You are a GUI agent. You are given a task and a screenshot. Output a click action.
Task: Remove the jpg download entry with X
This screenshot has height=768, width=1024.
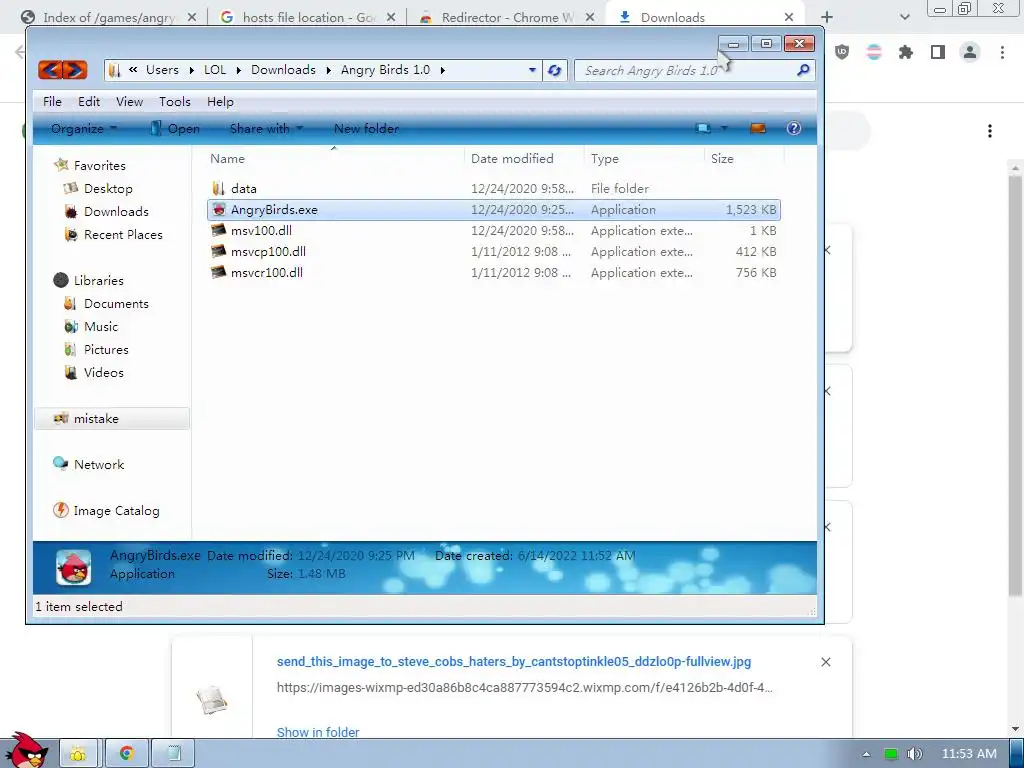point(825,662)
